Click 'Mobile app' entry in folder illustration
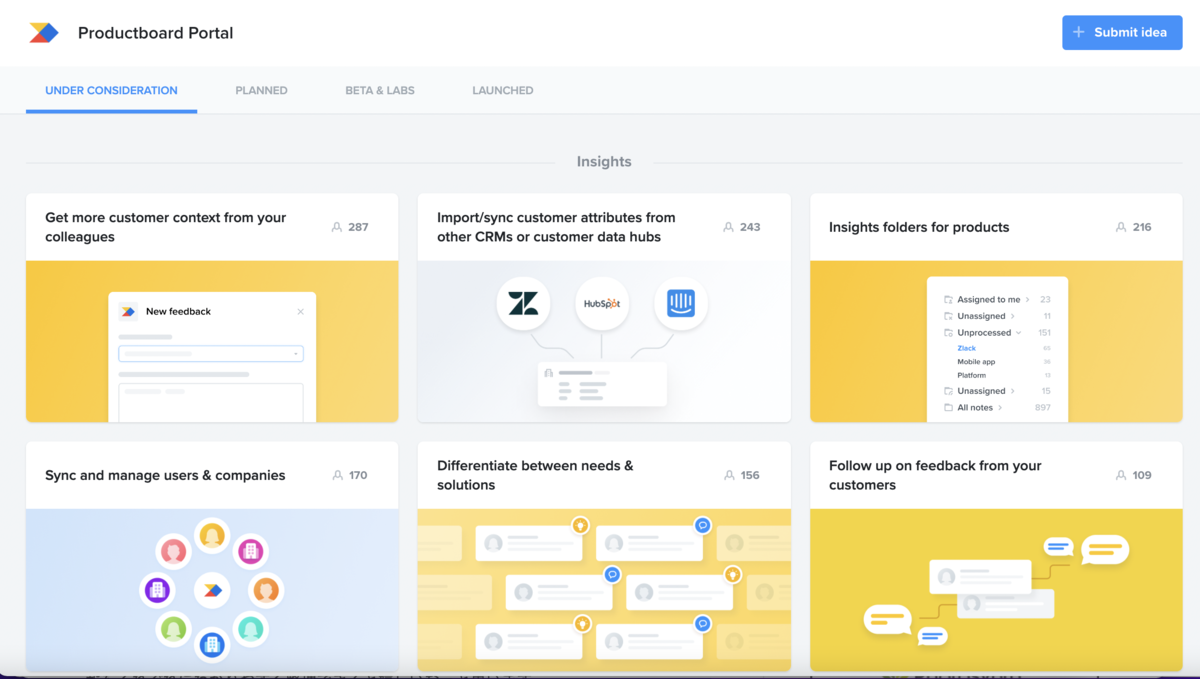 tap(976, 362)
